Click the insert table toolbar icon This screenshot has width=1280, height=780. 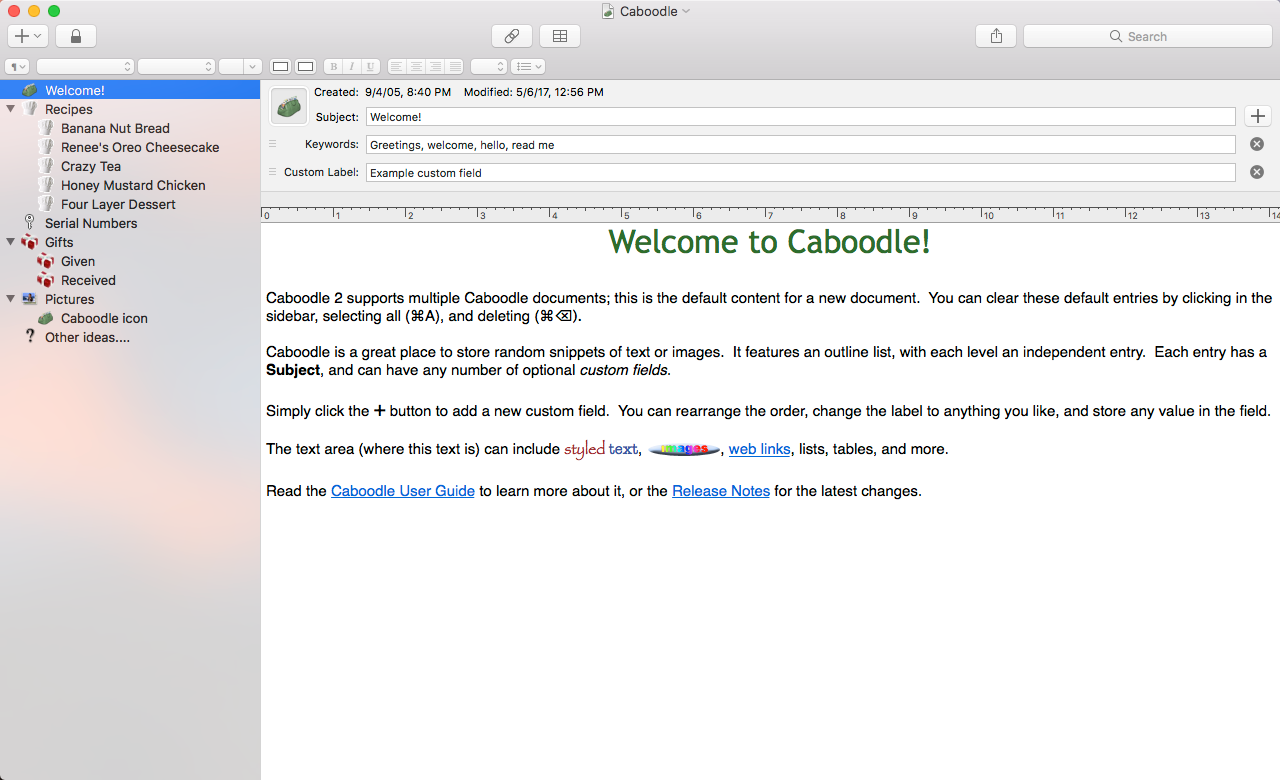[x=560, y=36]
